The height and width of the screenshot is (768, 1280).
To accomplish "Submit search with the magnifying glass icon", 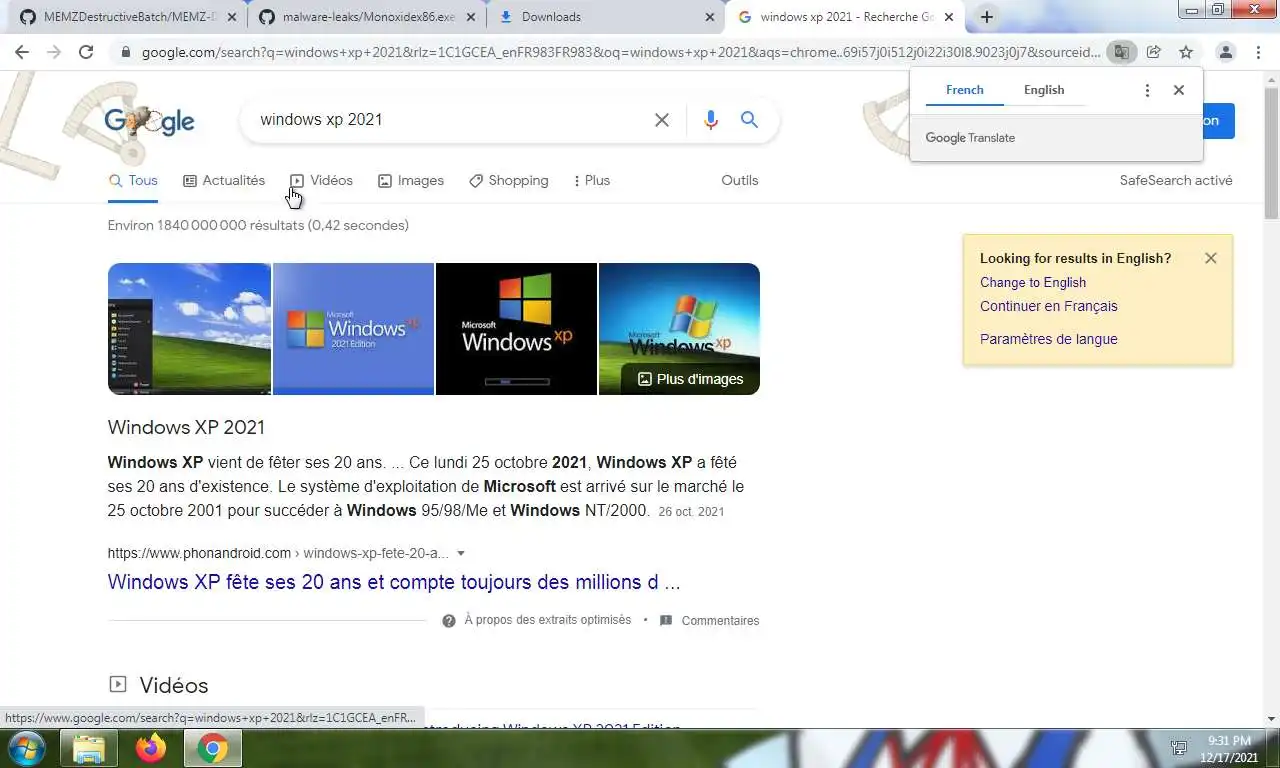I will pyautogui.click(x=749, y=120).
